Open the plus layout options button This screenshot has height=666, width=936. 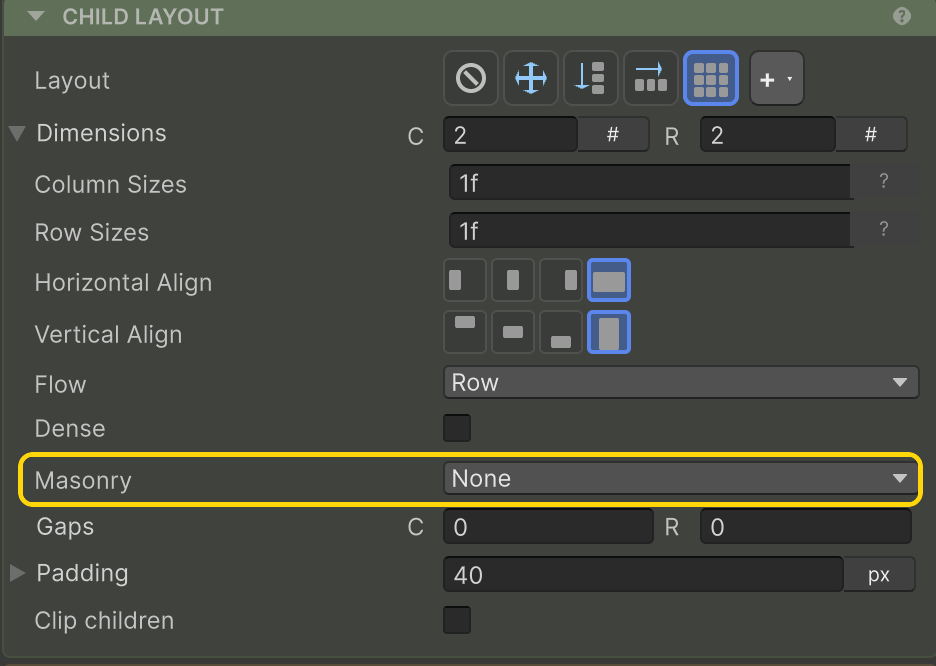pos(777,78)
